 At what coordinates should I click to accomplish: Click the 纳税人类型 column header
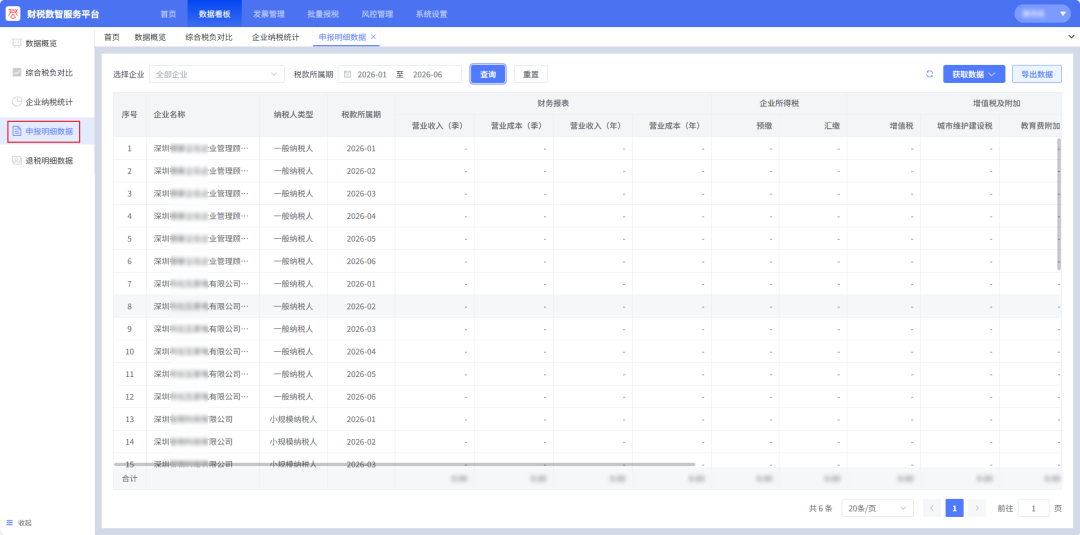293,114
